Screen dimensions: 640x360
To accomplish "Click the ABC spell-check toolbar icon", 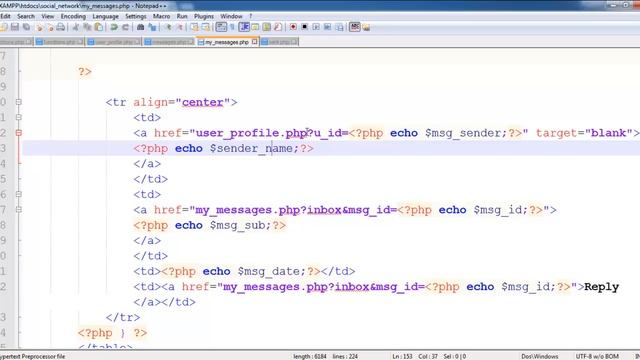I will pyautogui.click(x=355, y=27).
